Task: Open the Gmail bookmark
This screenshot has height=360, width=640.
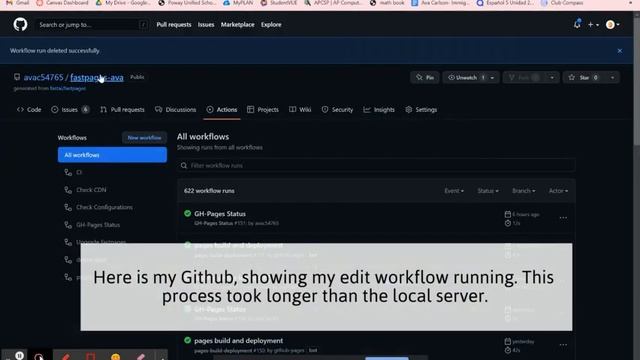Action: pyautogui.click(x=18, y=3)
